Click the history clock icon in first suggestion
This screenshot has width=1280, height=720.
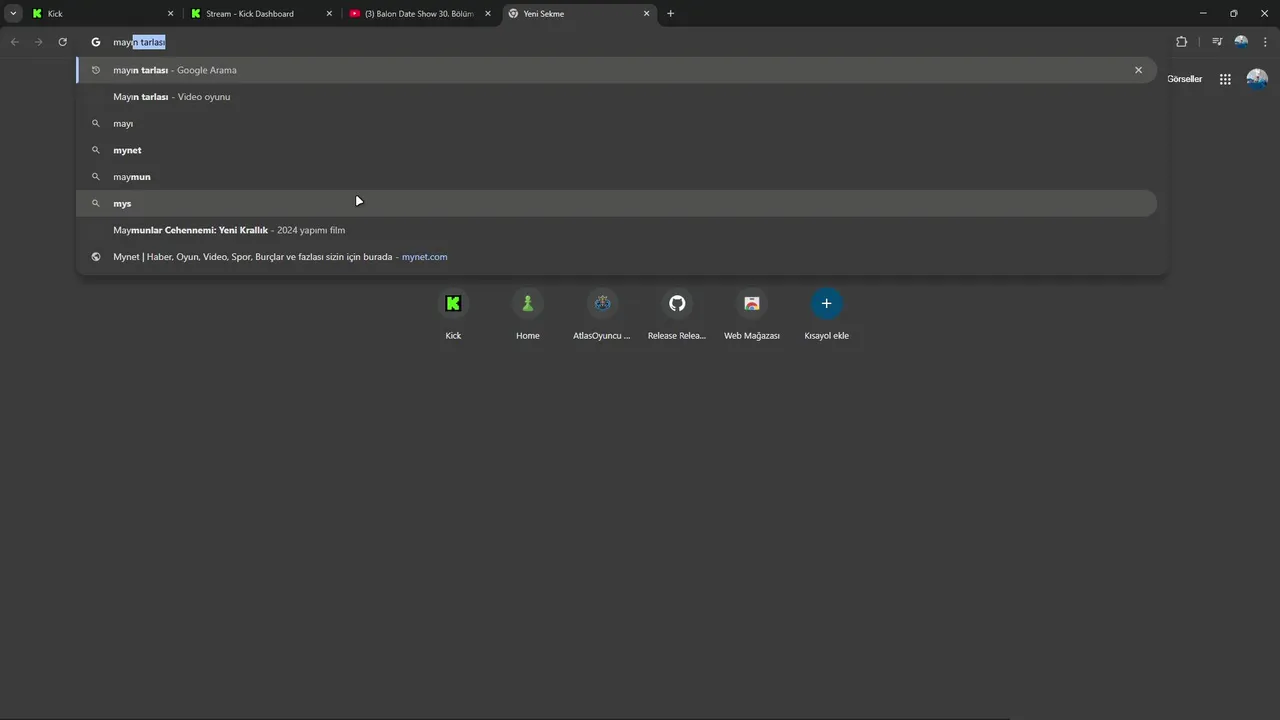pos(96,70)
